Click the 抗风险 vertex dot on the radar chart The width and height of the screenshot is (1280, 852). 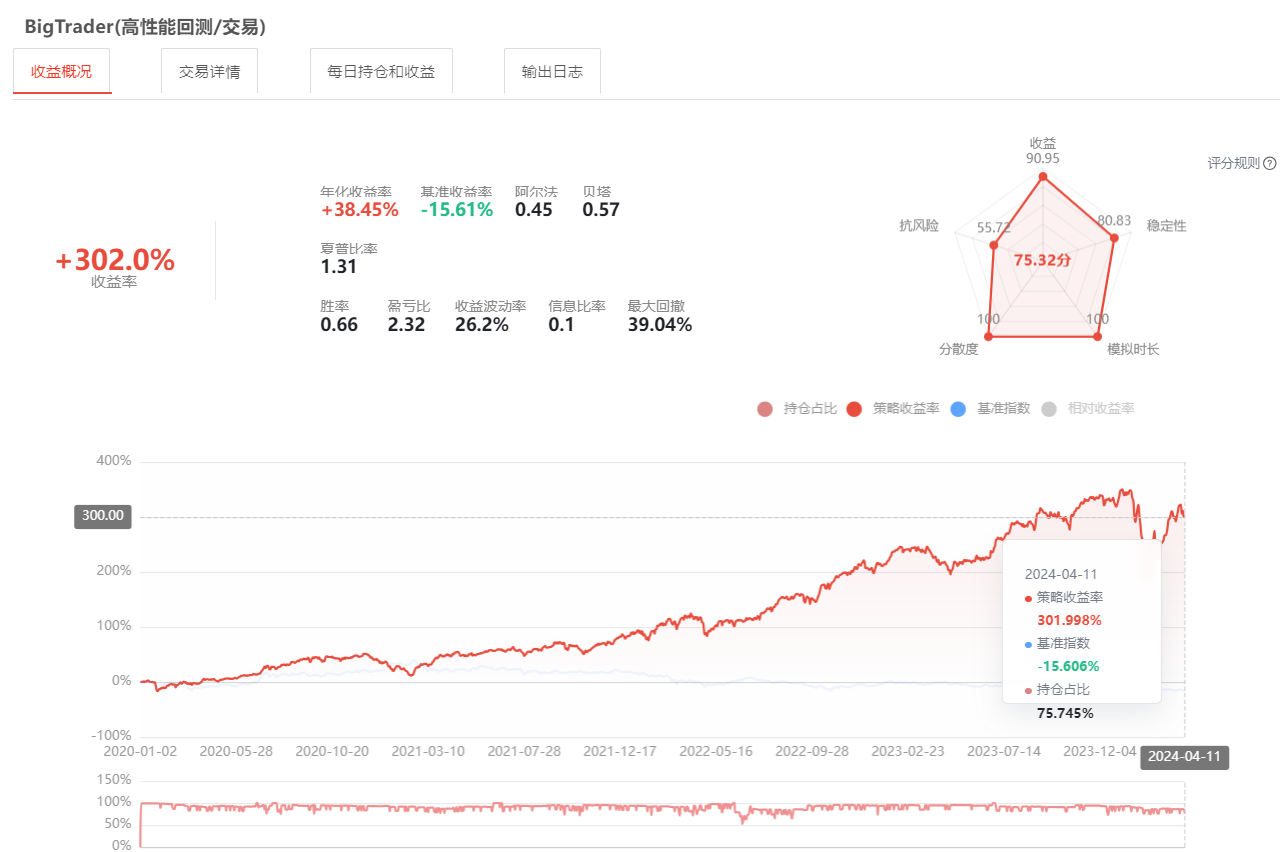[993, 245]
